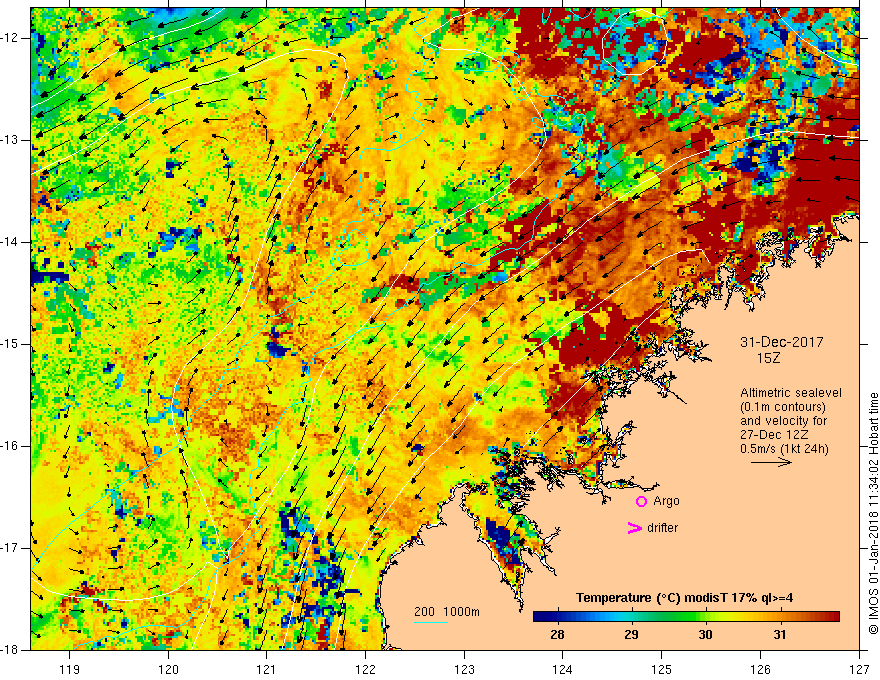Click the cyan 200 1000m depth contour line sample
Viewport: 880px width, 680px height.
tap(430, 622)
